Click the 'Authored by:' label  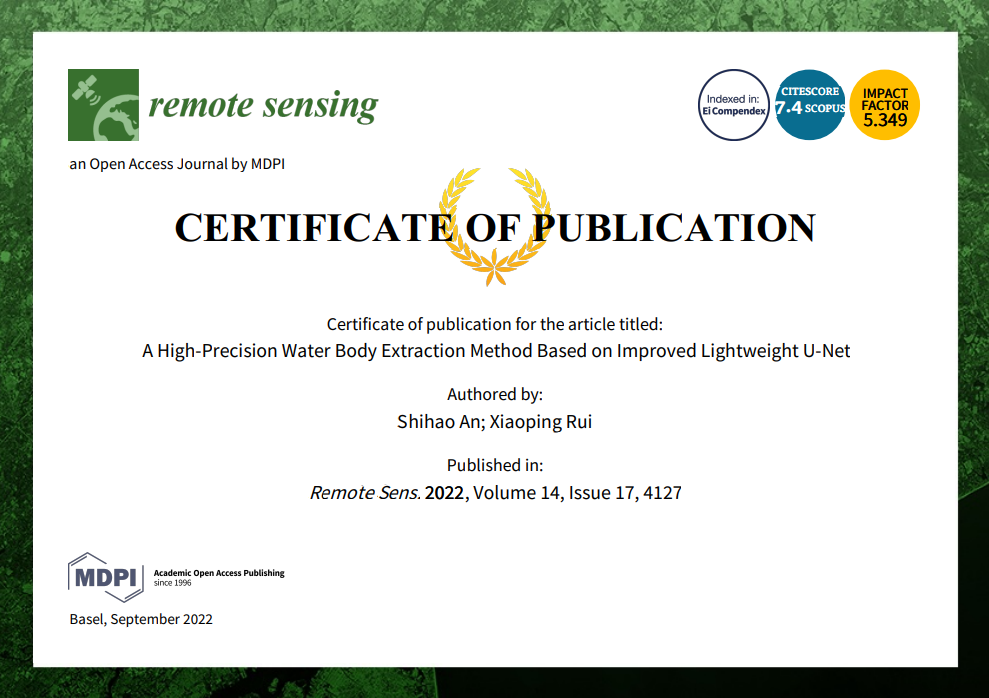click(x=495, y=394)
